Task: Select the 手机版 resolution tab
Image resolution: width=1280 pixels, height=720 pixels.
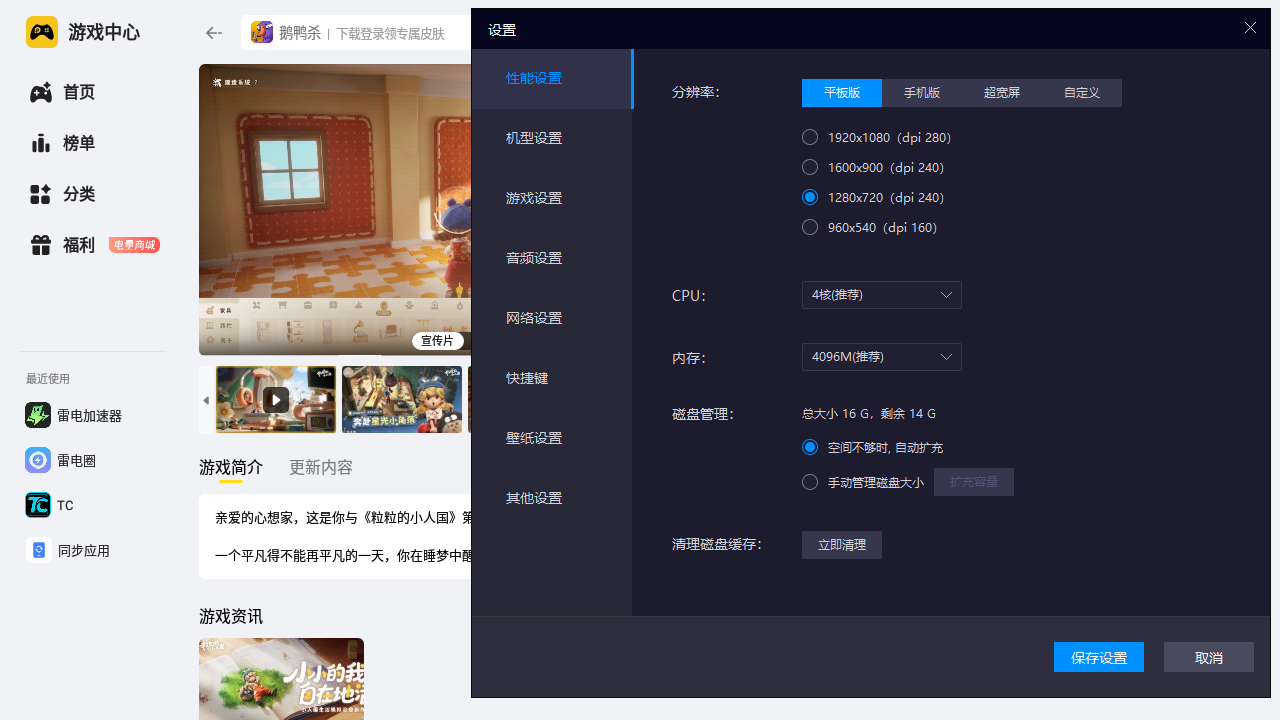Action: point(921,93)
